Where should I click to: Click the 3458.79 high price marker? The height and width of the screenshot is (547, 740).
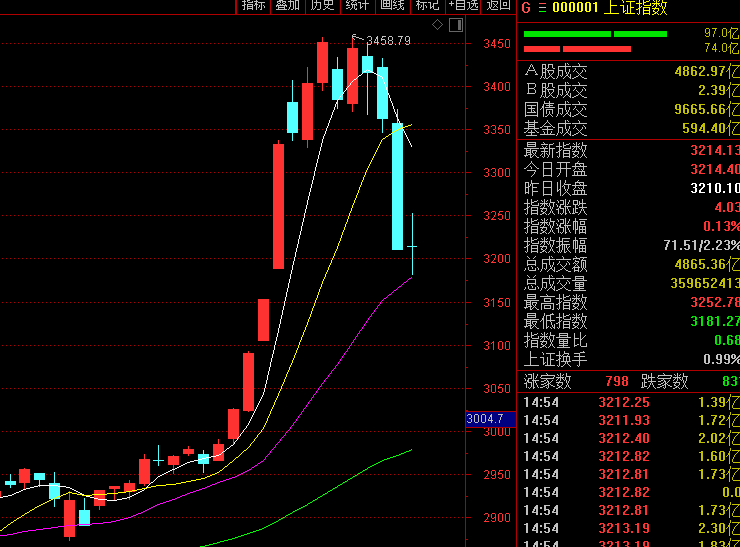tap(388, 41)
